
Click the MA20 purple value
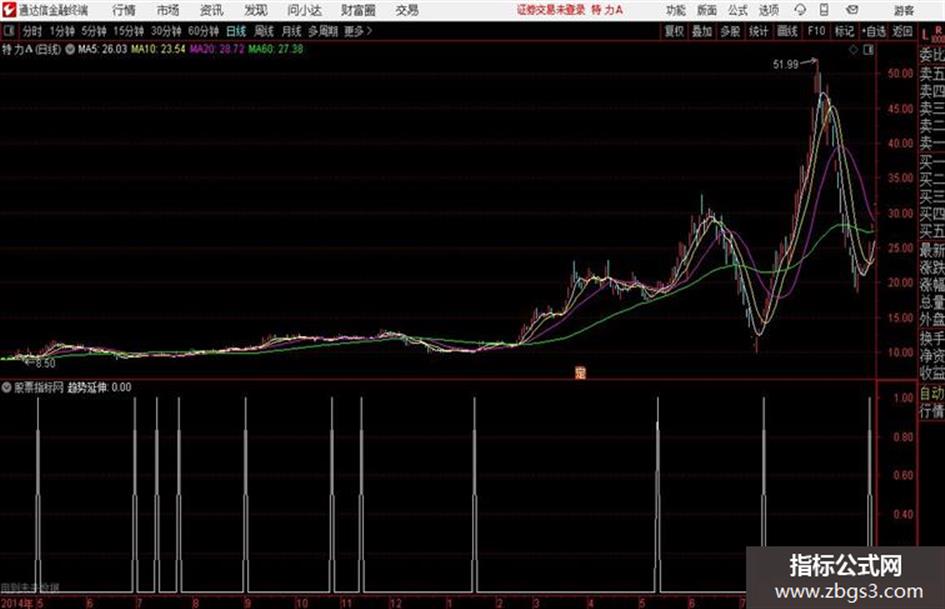[x=217, y=49]
